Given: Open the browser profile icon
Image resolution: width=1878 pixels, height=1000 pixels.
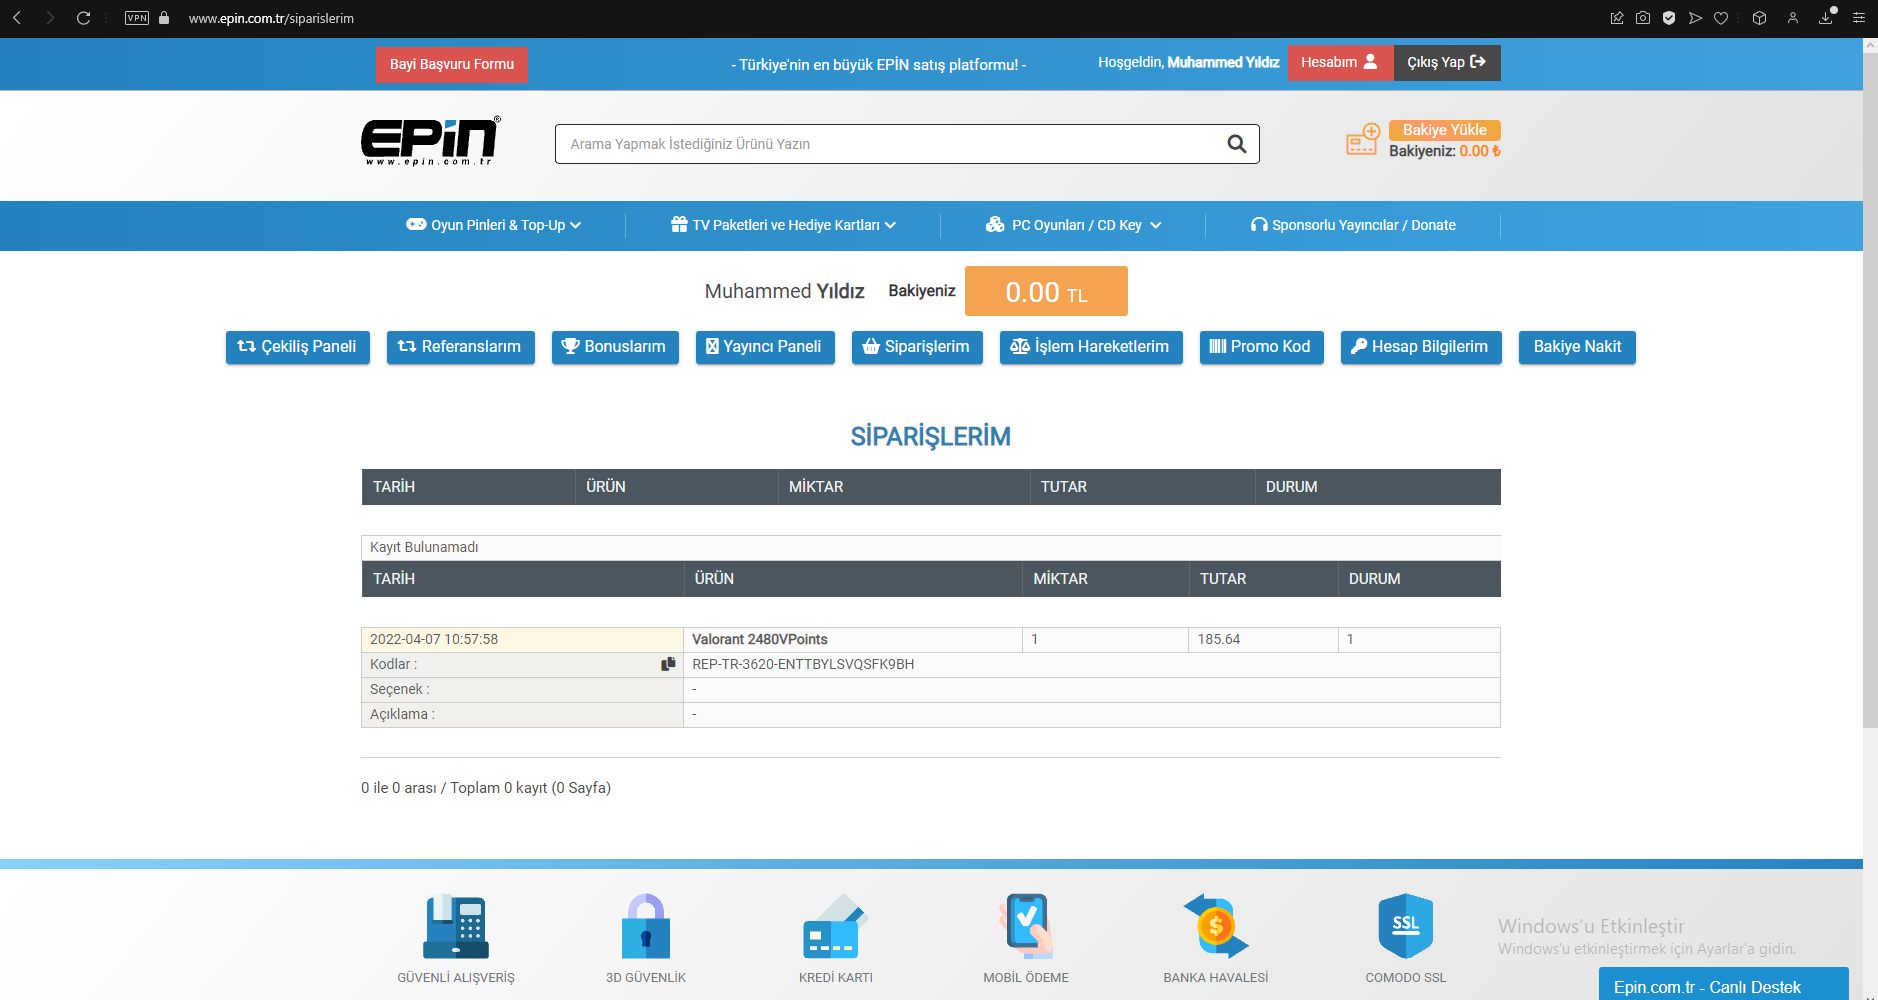Looking at the screenshot, I should (x=1793, y=18).
